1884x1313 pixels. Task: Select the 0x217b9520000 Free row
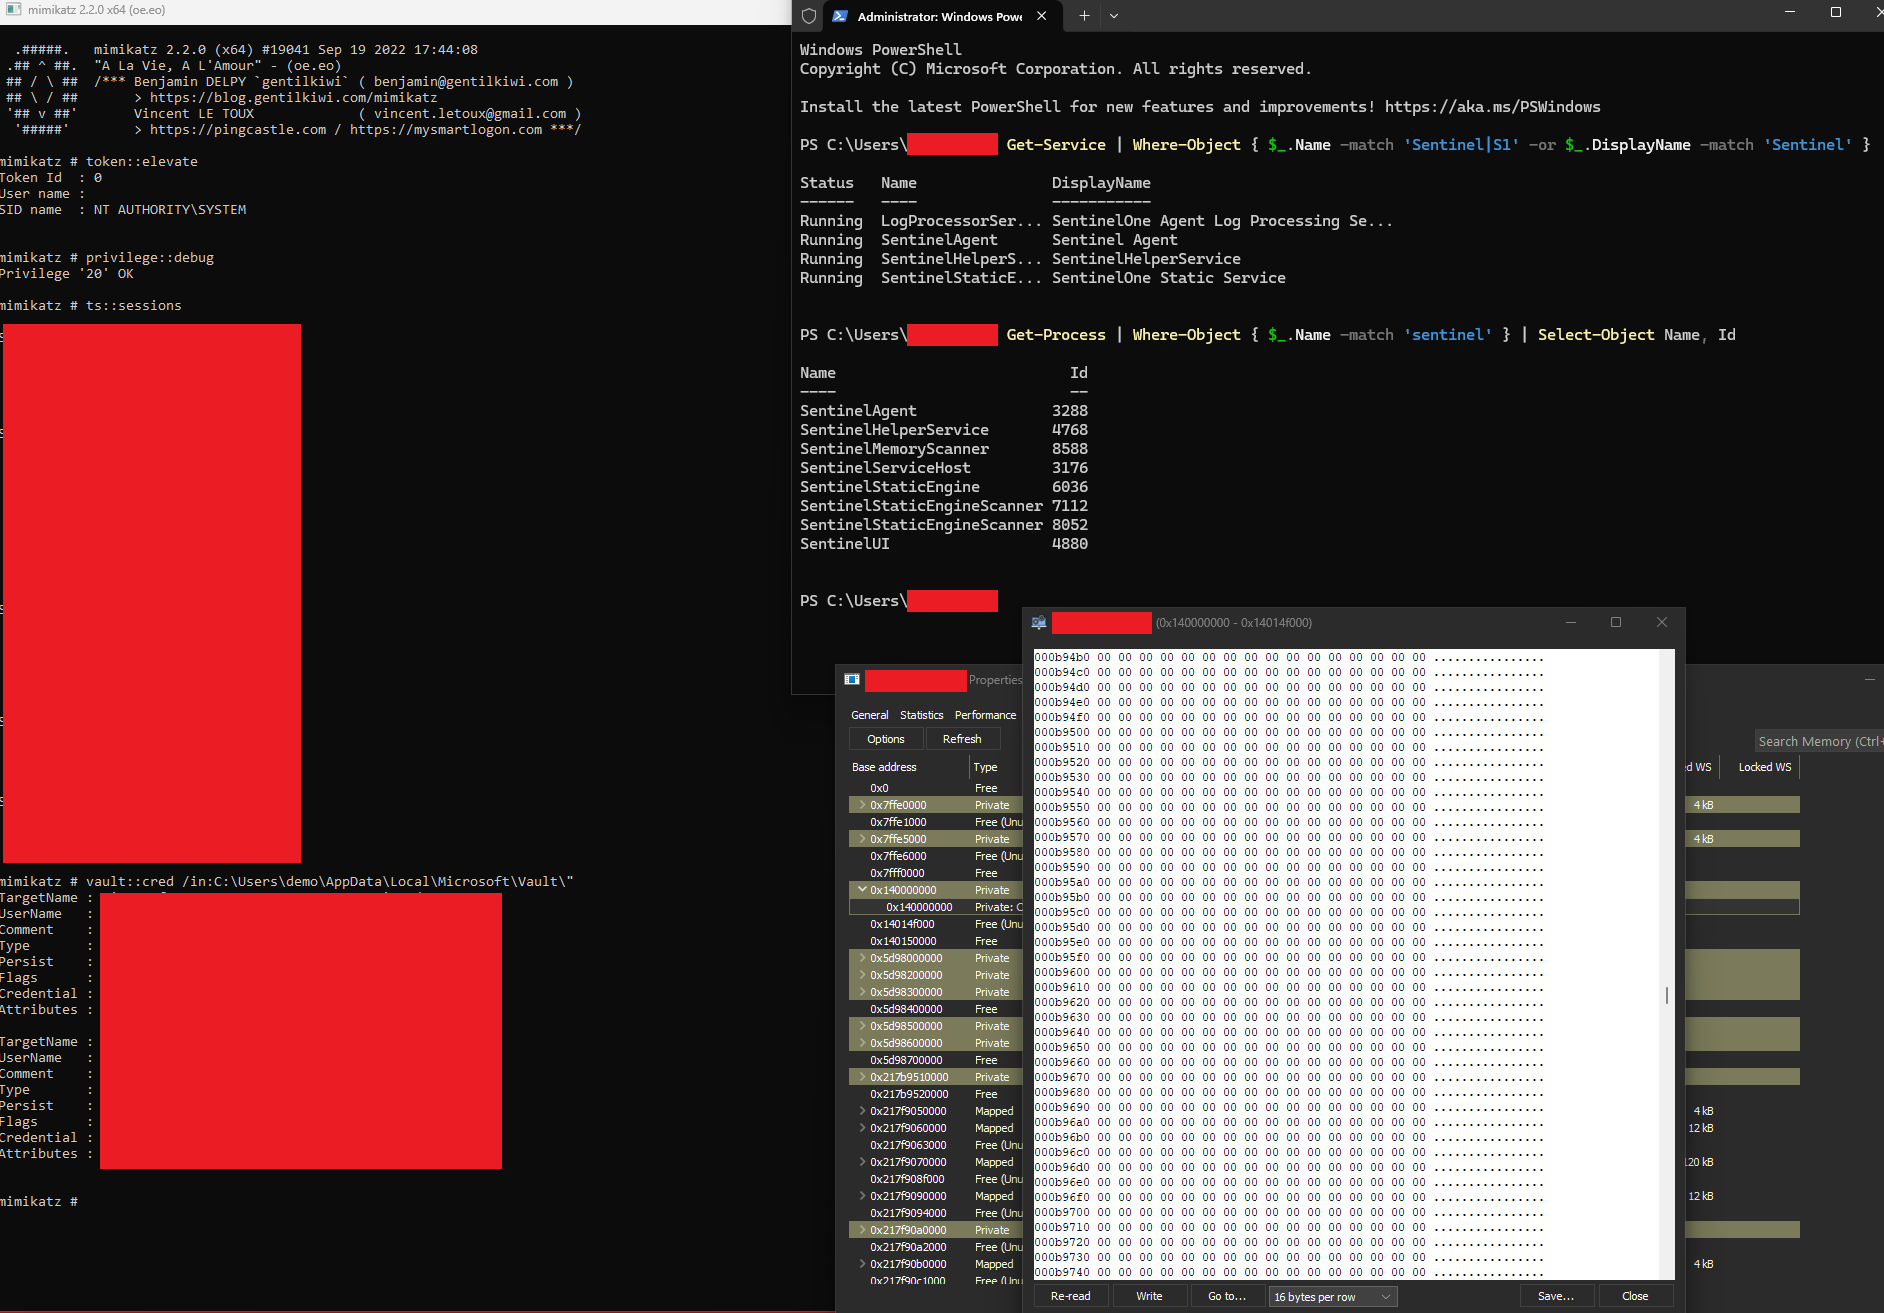[x=936, y=1094]
